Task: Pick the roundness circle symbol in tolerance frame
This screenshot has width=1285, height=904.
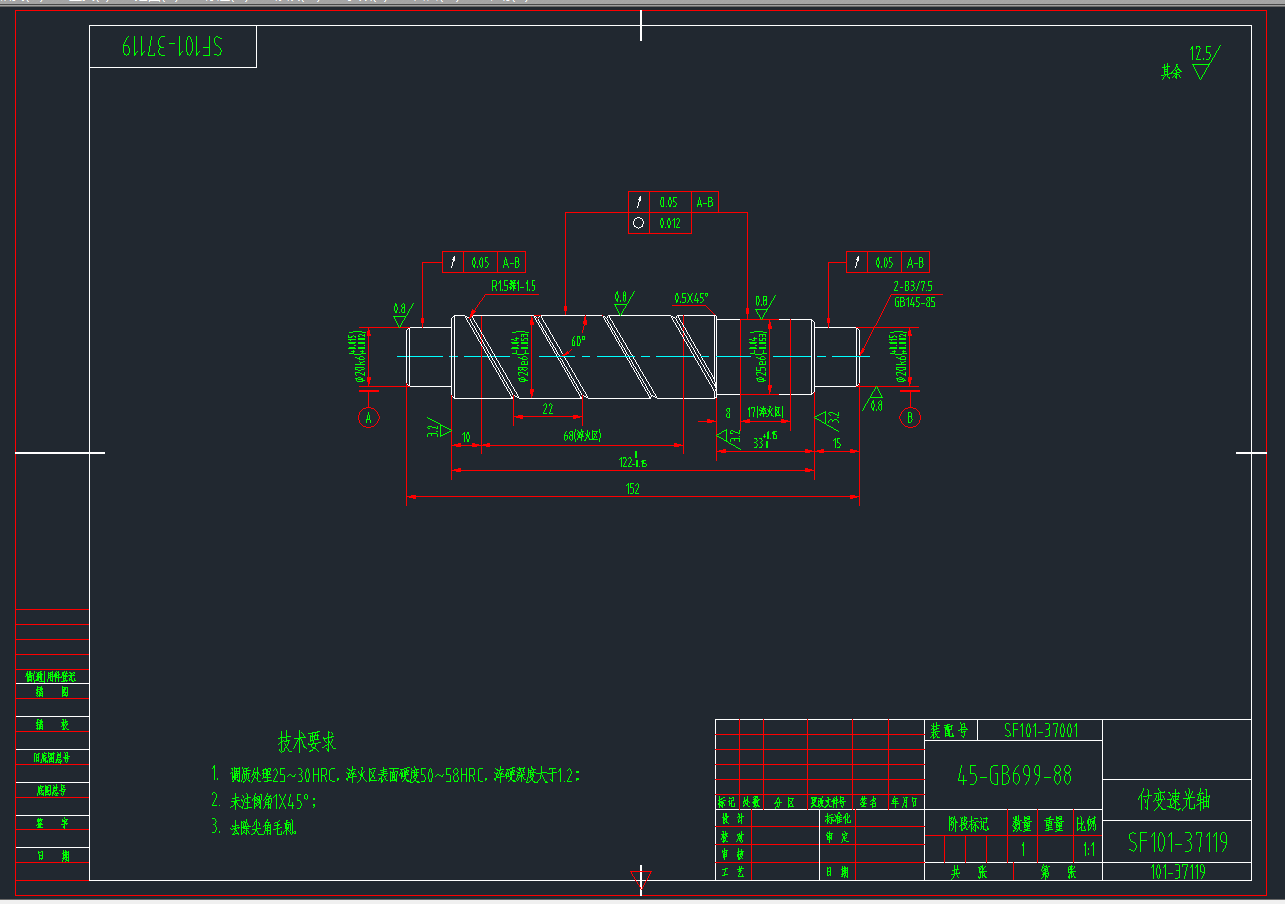Action: 639,223
